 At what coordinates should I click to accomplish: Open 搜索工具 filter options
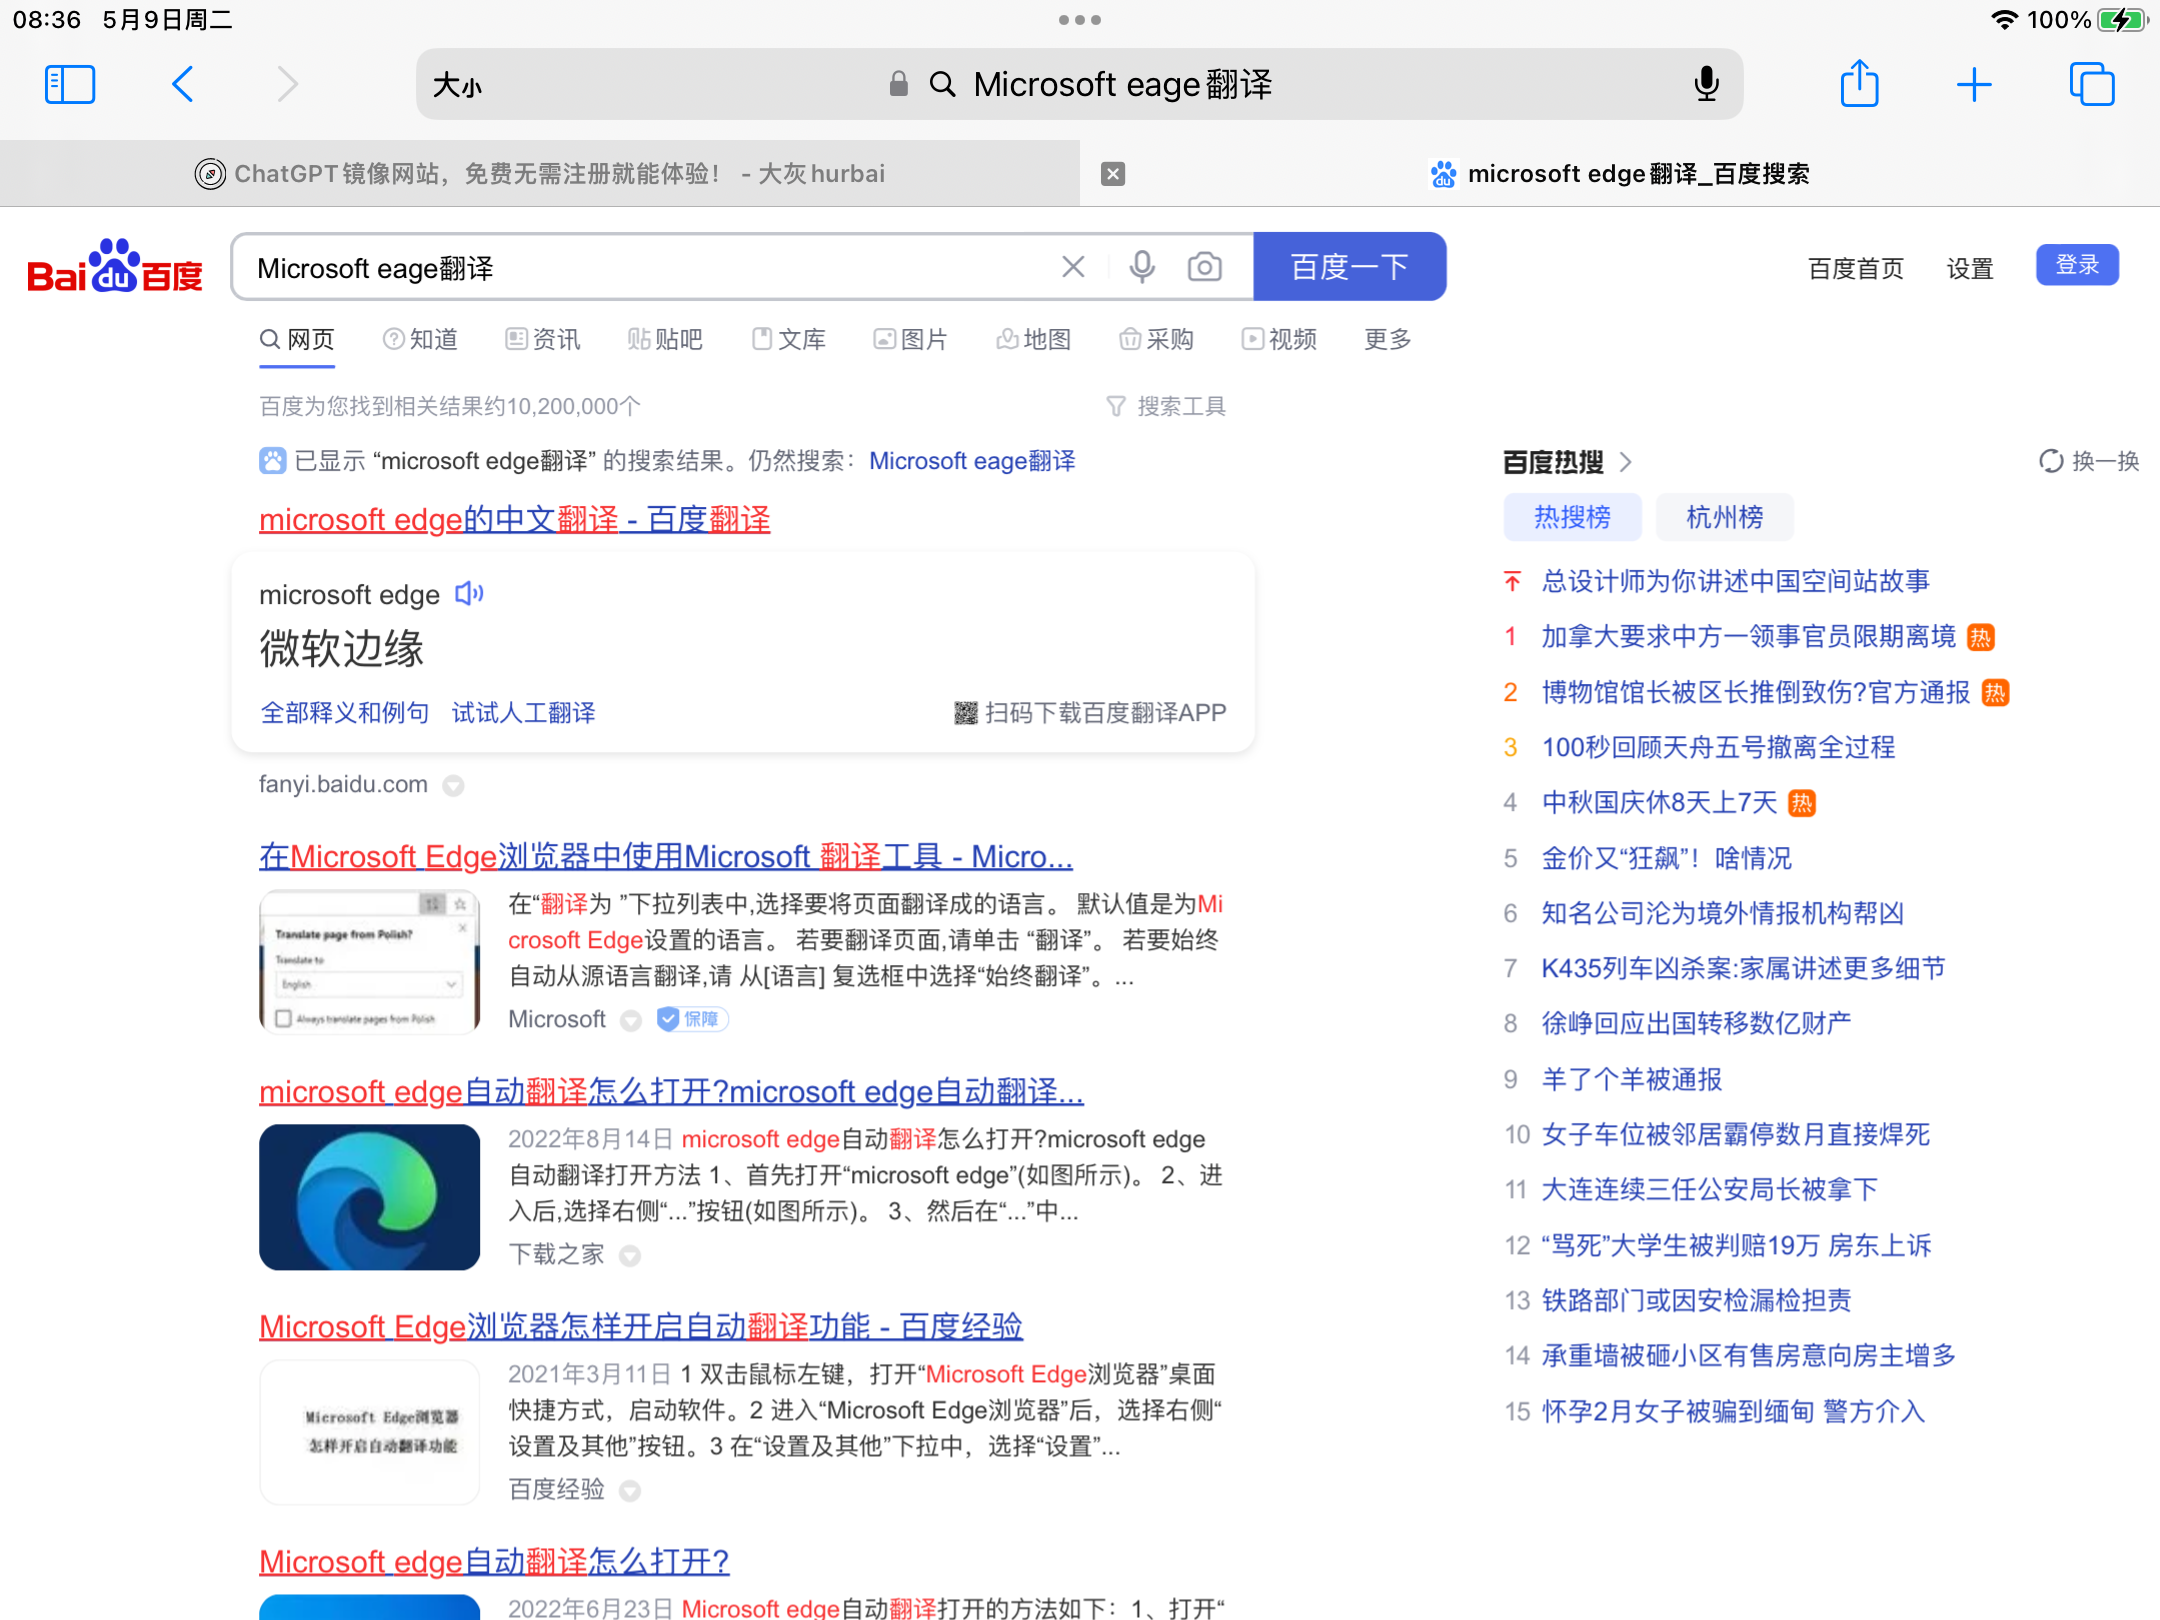[x=1166, y=406]
